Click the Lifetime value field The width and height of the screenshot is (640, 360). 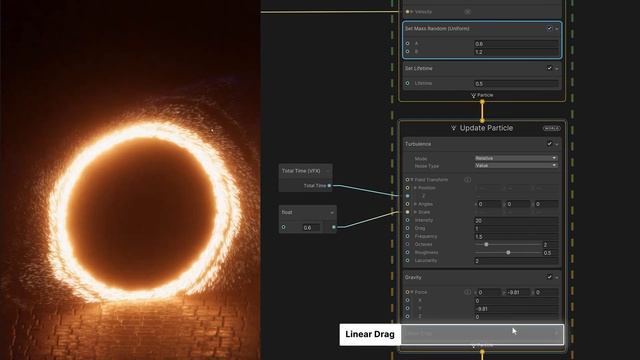[516, 83]
